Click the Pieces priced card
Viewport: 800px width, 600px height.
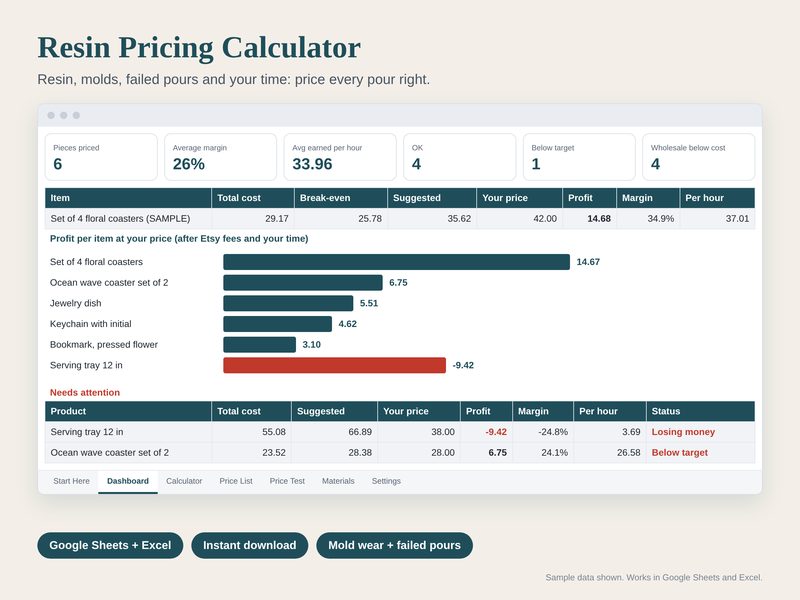101,157
